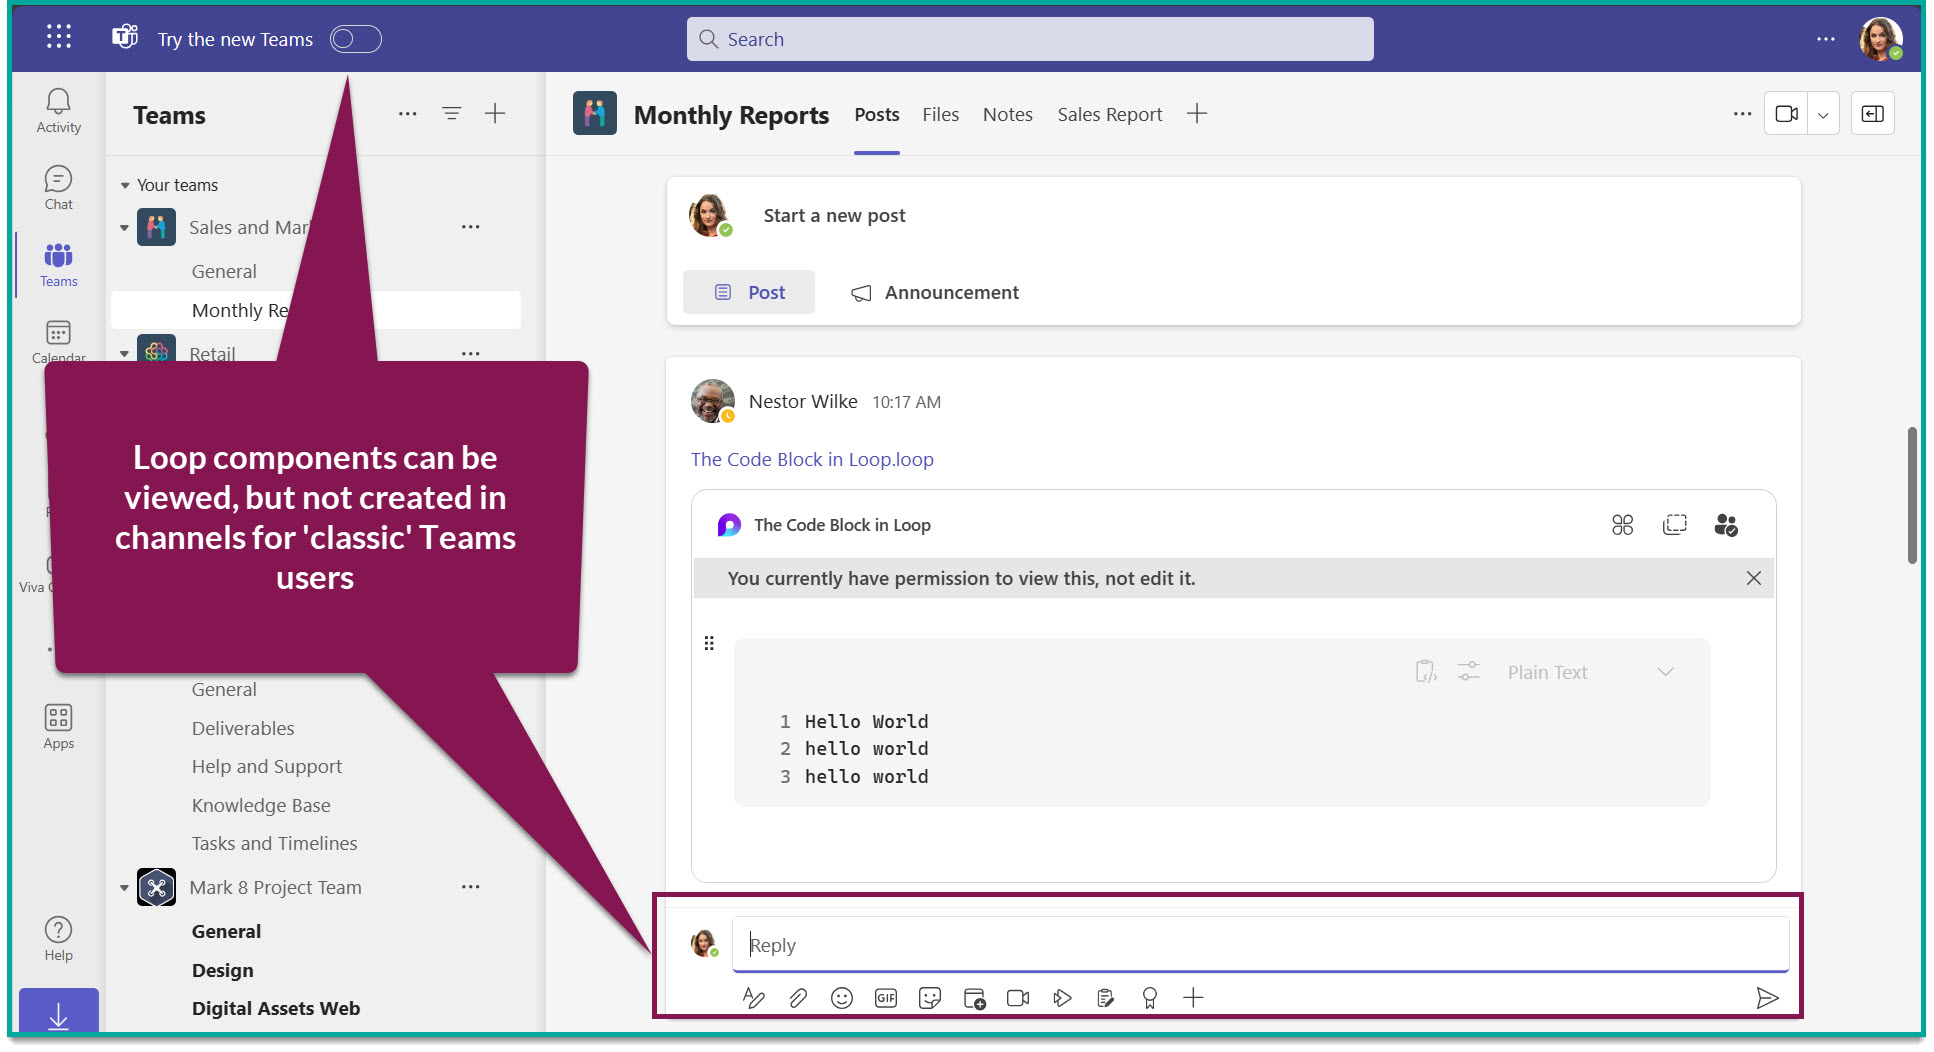Expand the Mark 8 Project Team options menu
1934x1052 pixels.
tap(471, 887)
